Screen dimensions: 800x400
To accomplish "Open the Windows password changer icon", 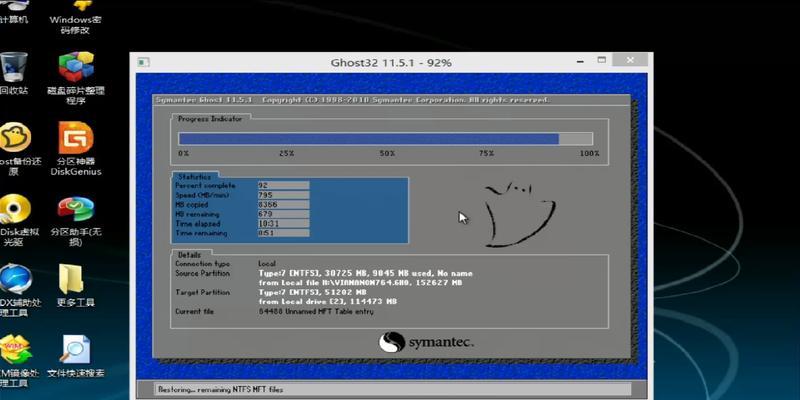I will (76, 17).
